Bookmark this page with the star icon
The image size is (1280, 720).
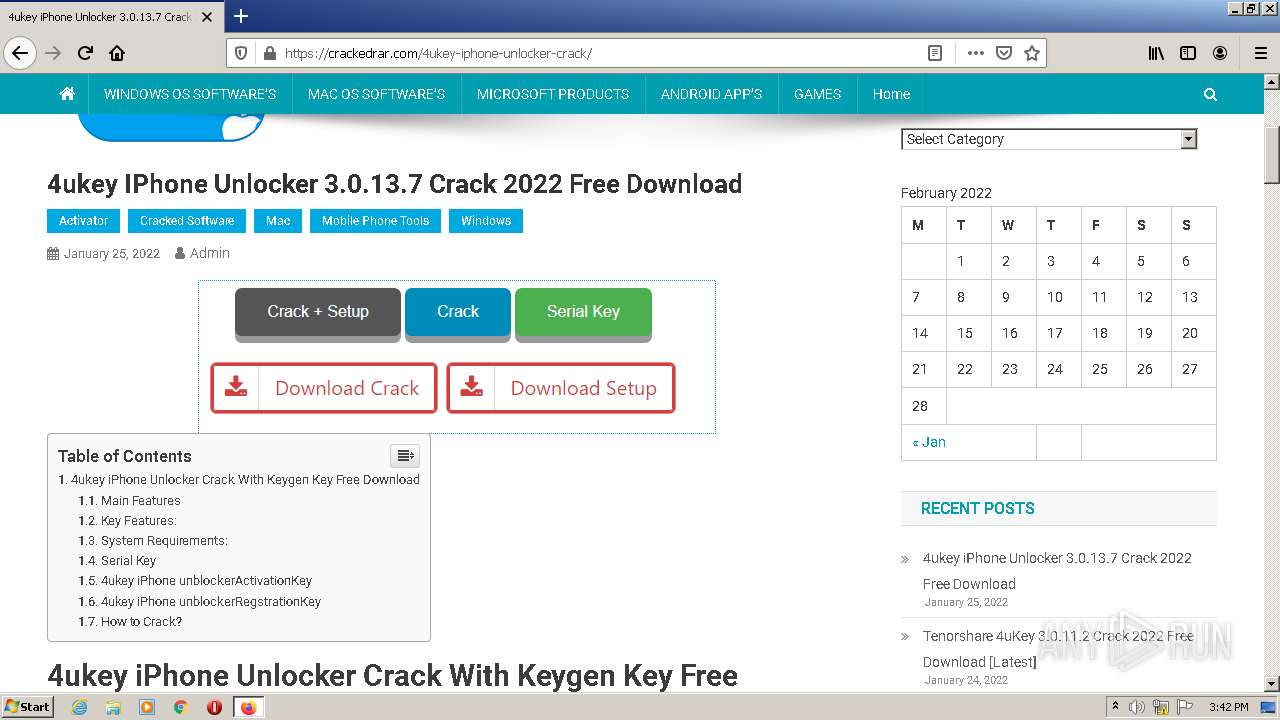(x=1032, y=53)
